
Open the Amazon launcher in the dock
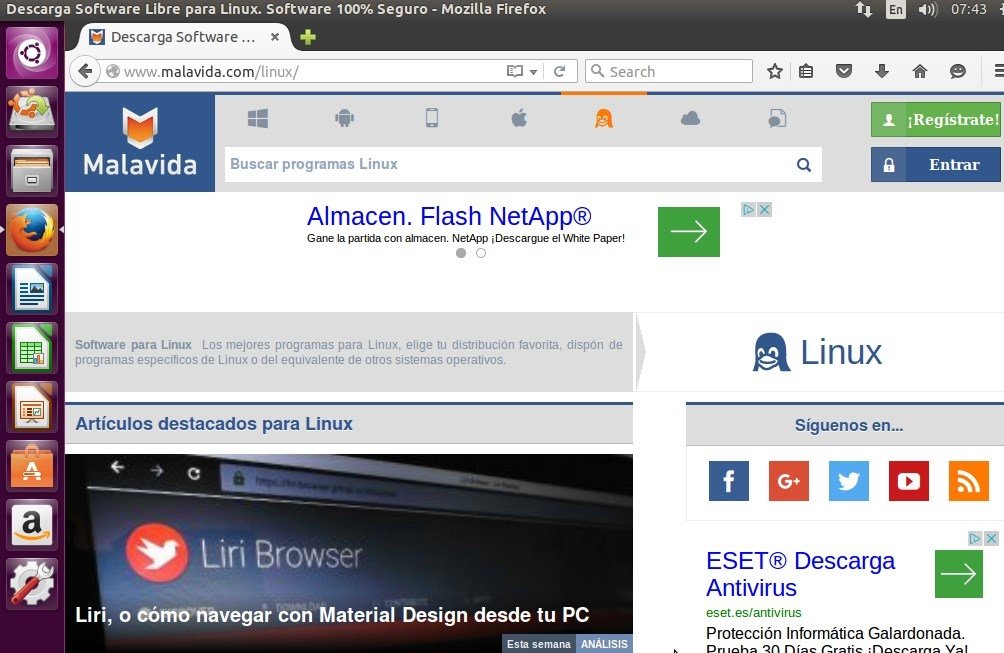coord(31,525)
